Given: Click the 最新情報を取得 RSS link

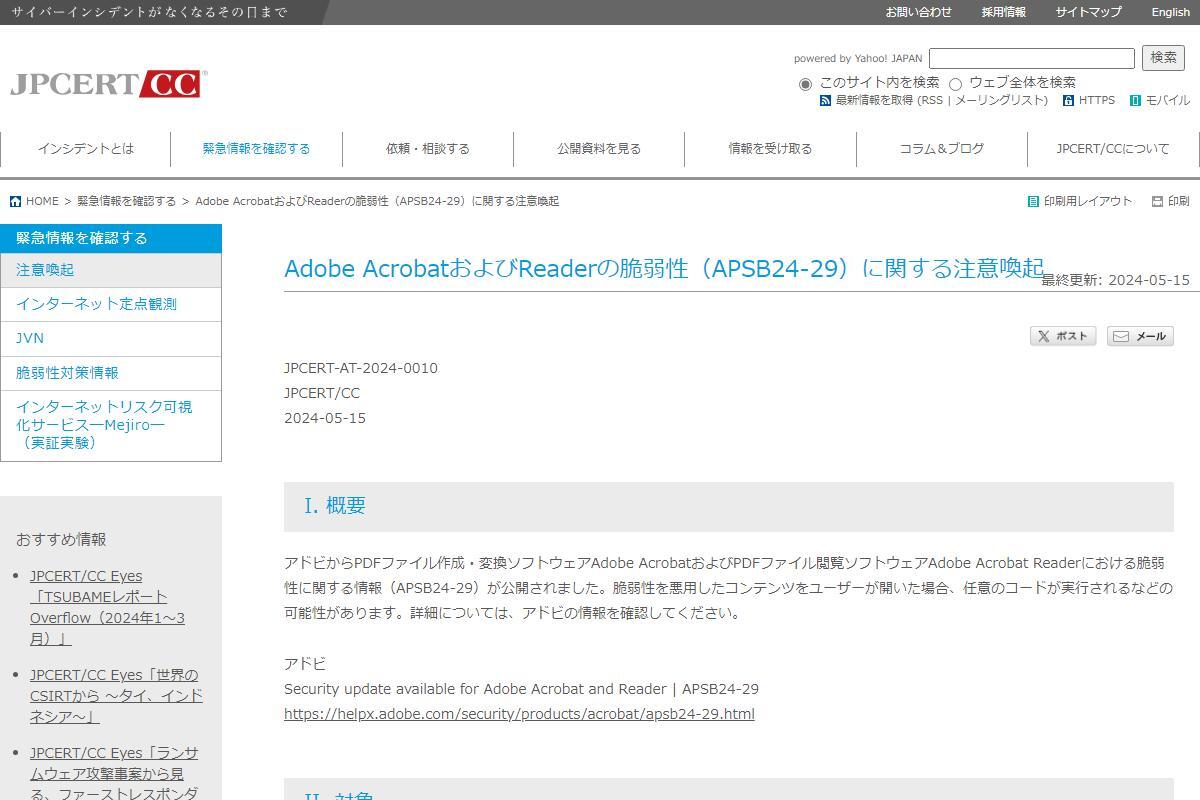Looking at the screenshot, I should tap(889, 101).
